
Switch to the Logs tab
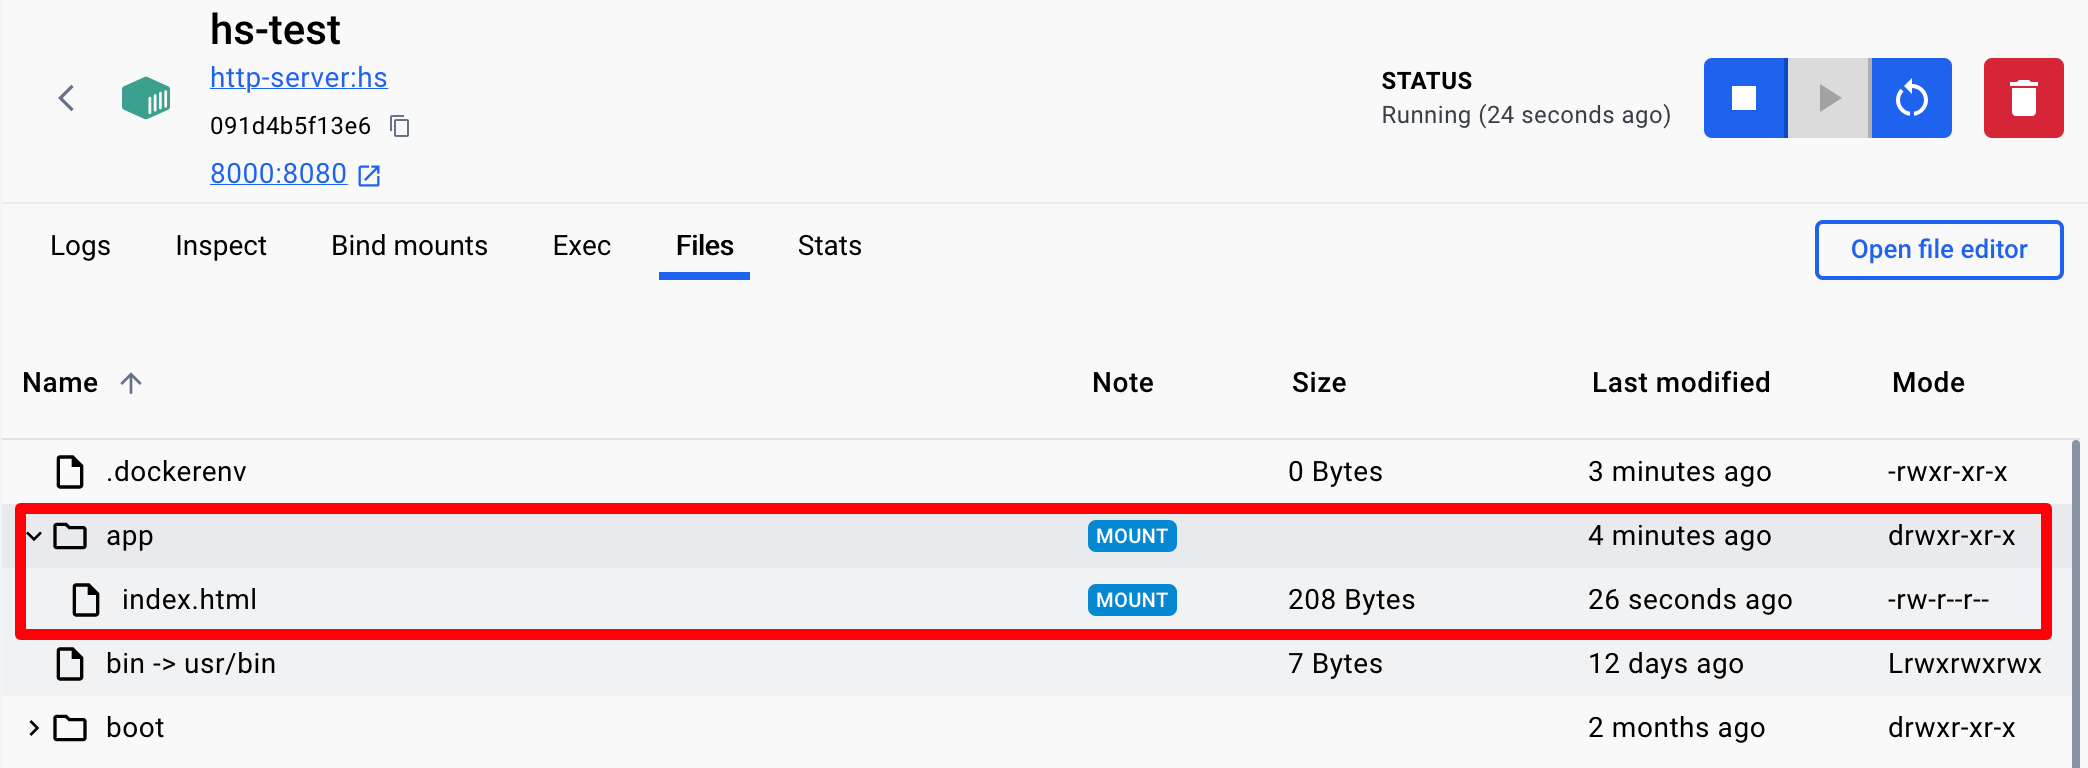pos(80,246)
